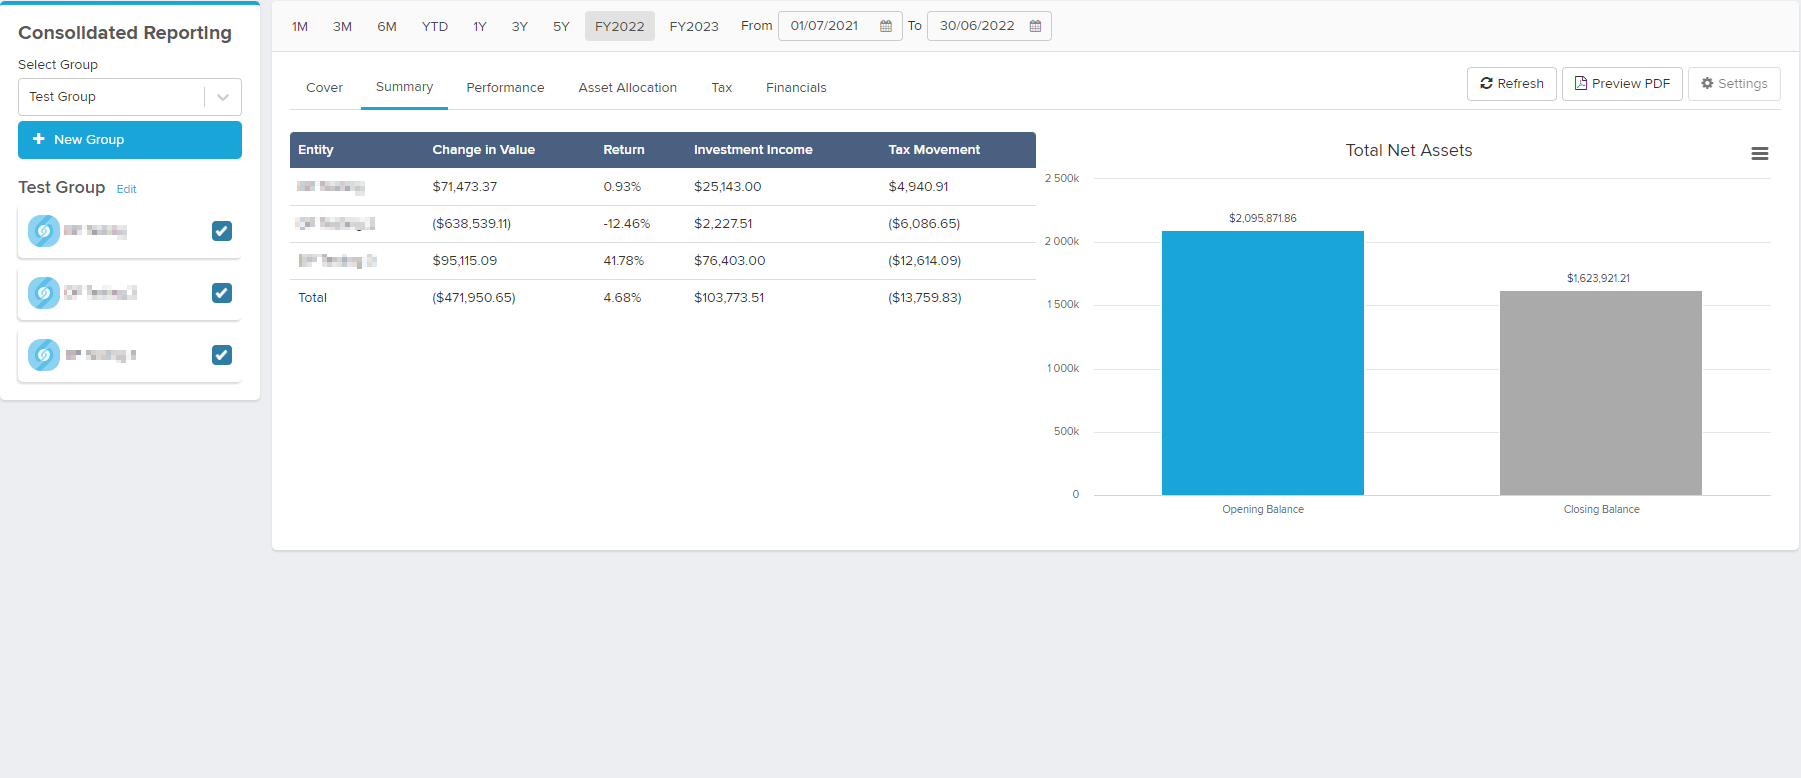Viewport: 1801px width, 778px height.
Task: Open the Asset Allocation tab
Action: (x=627, y=88)
